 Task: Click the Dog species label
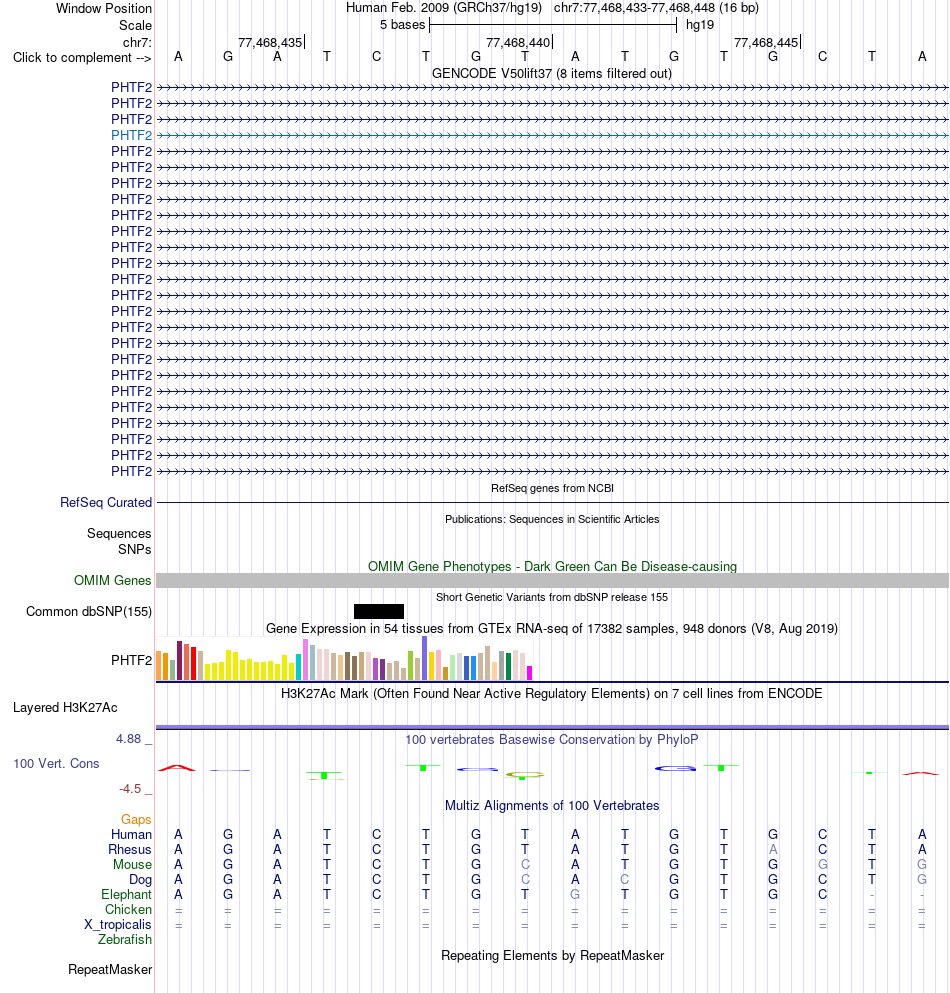pyautogui.click(x=141, y=879)
